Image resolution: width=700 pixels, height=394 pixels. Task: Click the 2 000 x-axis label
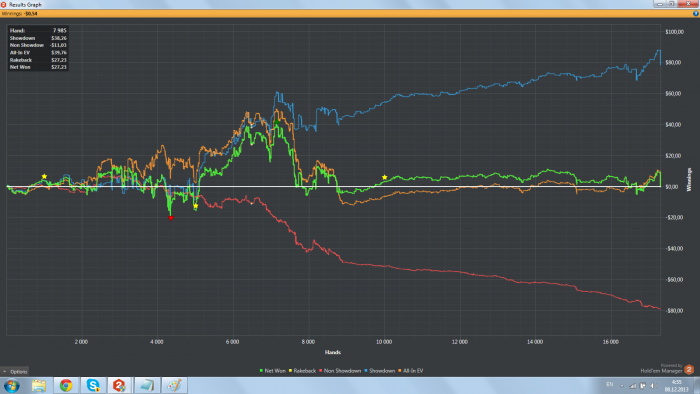tap(81, 342)
